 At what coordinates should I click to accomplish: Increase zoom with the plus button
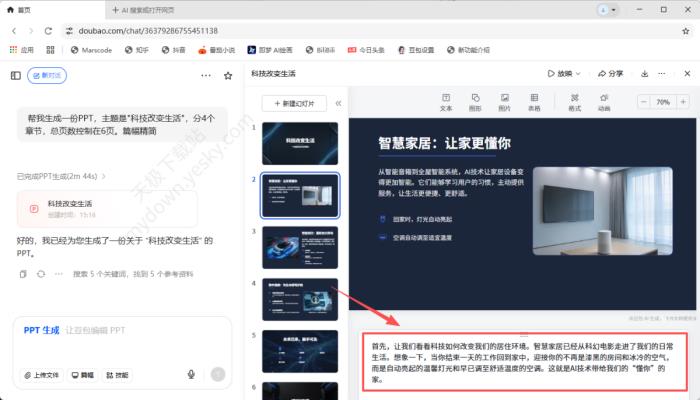click(685, 102)
